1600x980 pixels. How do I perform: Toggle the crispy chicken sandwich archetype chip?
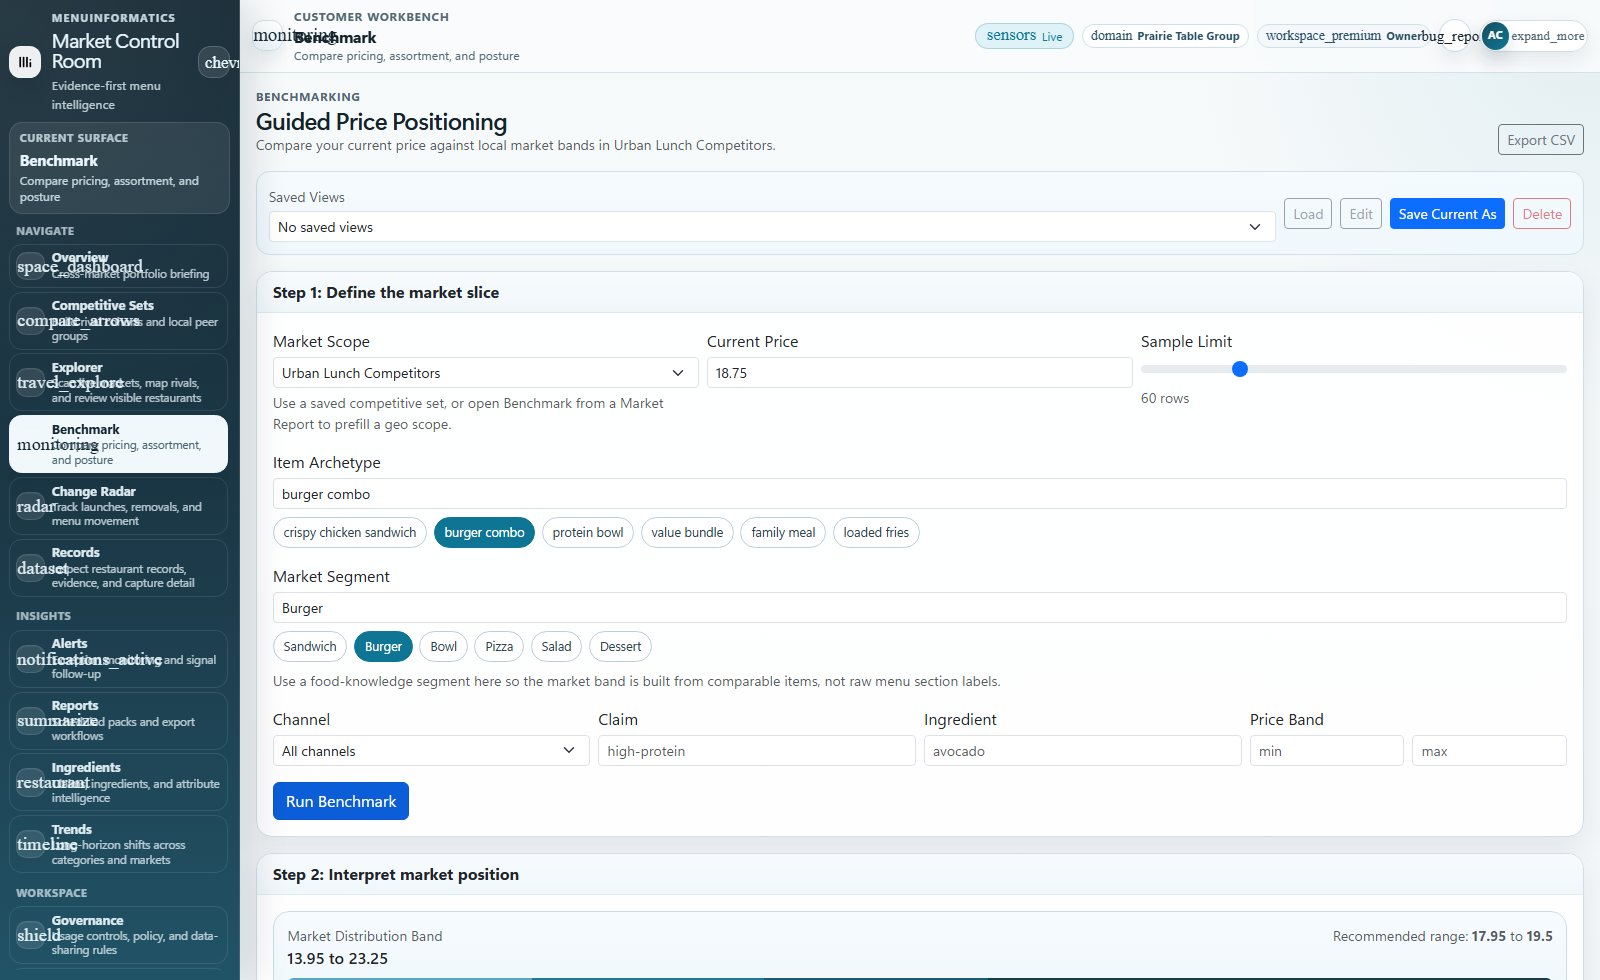tap(350, 532)
